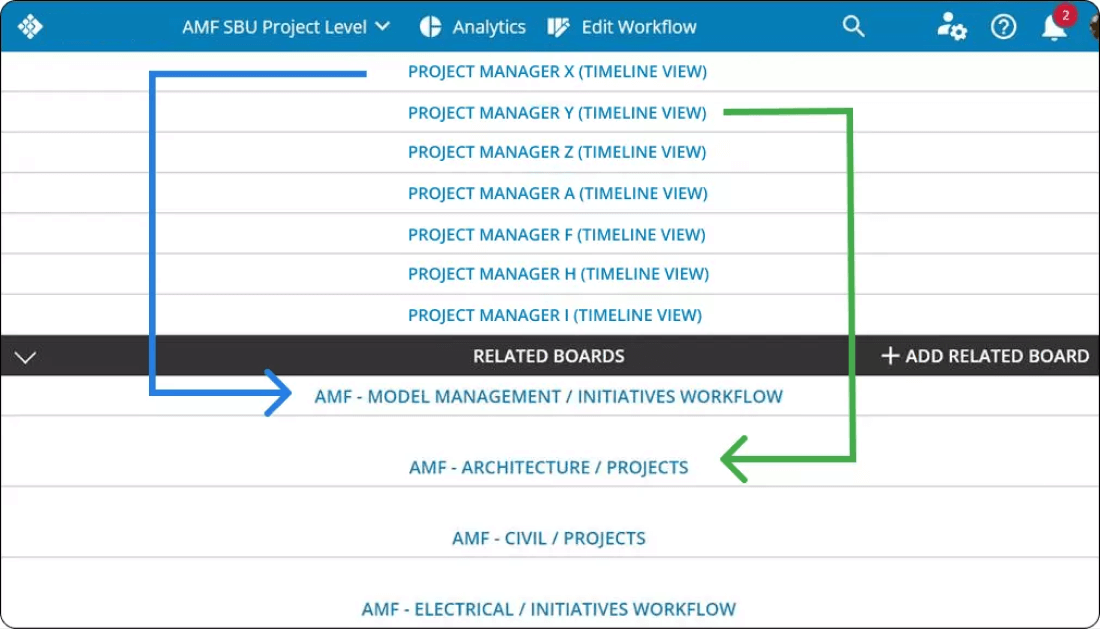Collapse the Related Boards section chevron

(x=23, y=355)
